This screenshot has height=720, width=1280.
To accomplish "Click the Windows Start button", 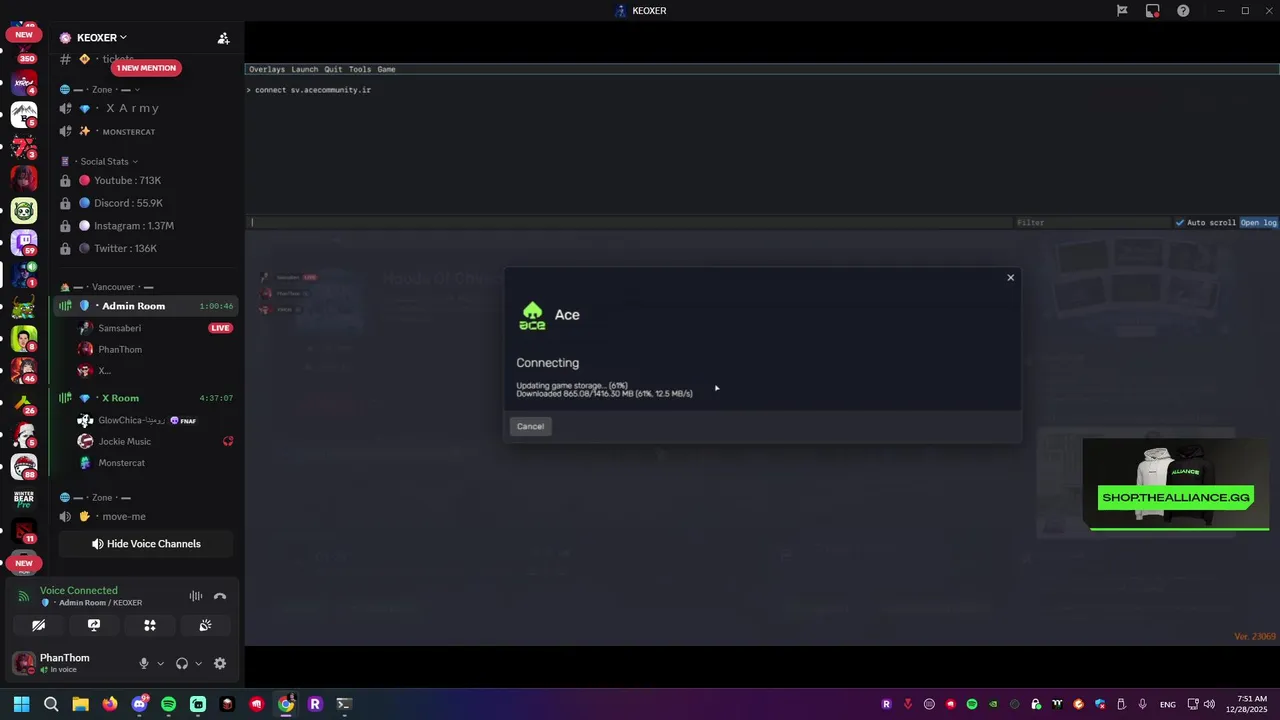I will (21, 704).
